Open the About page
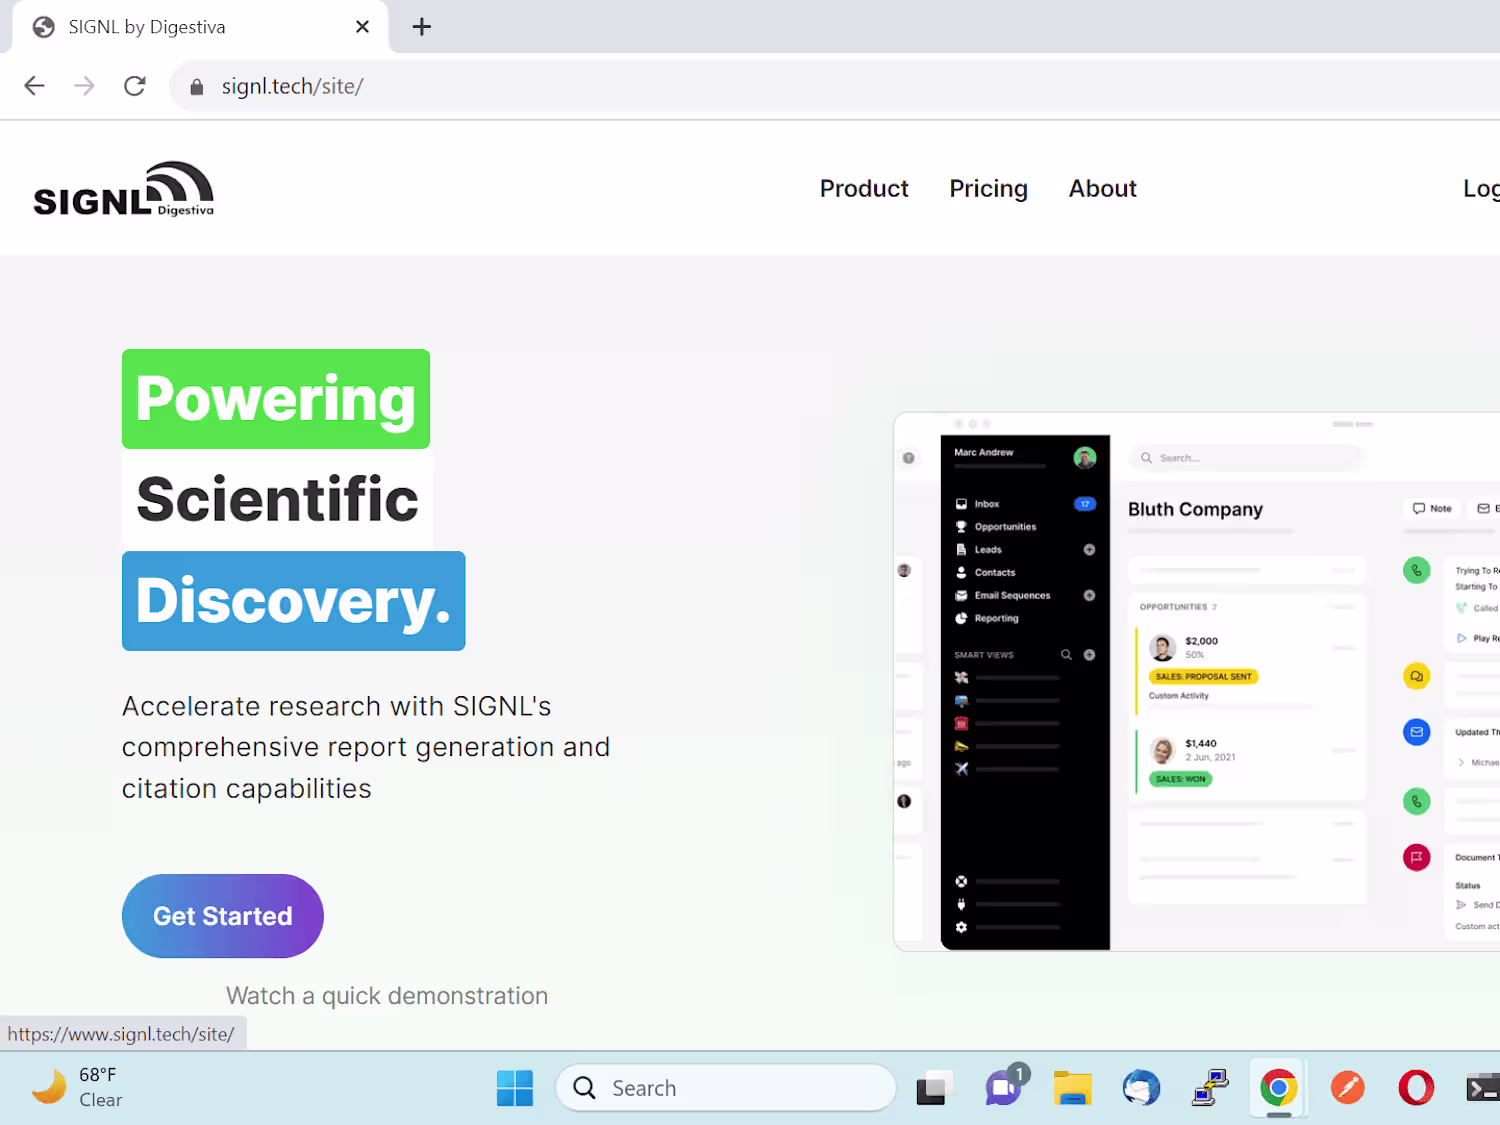 click(1102, 189)
